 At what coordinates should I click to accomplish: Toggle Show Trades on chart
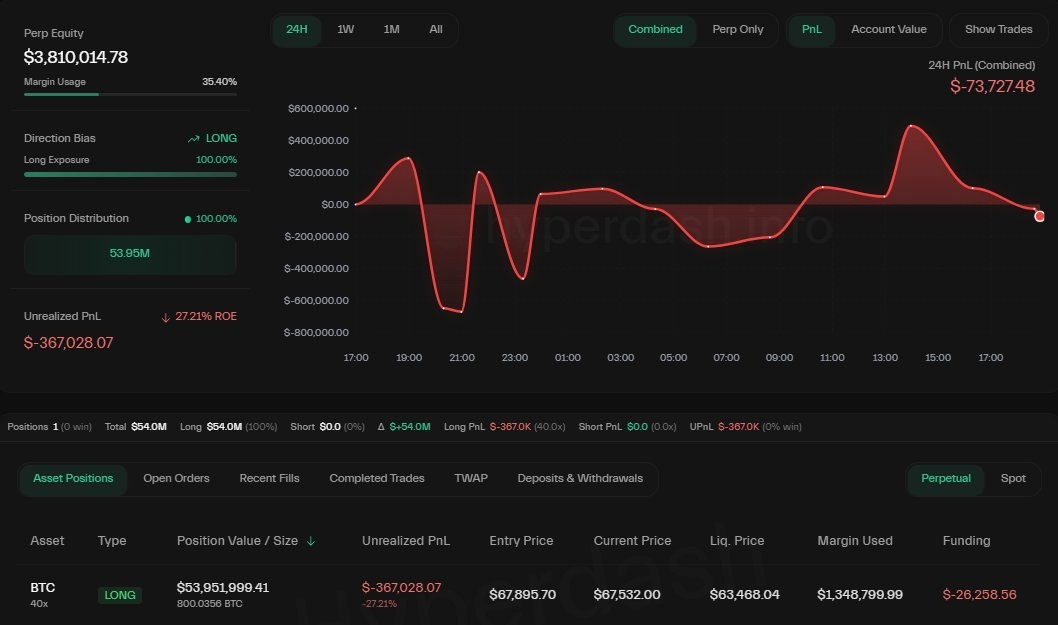point(999,30)
